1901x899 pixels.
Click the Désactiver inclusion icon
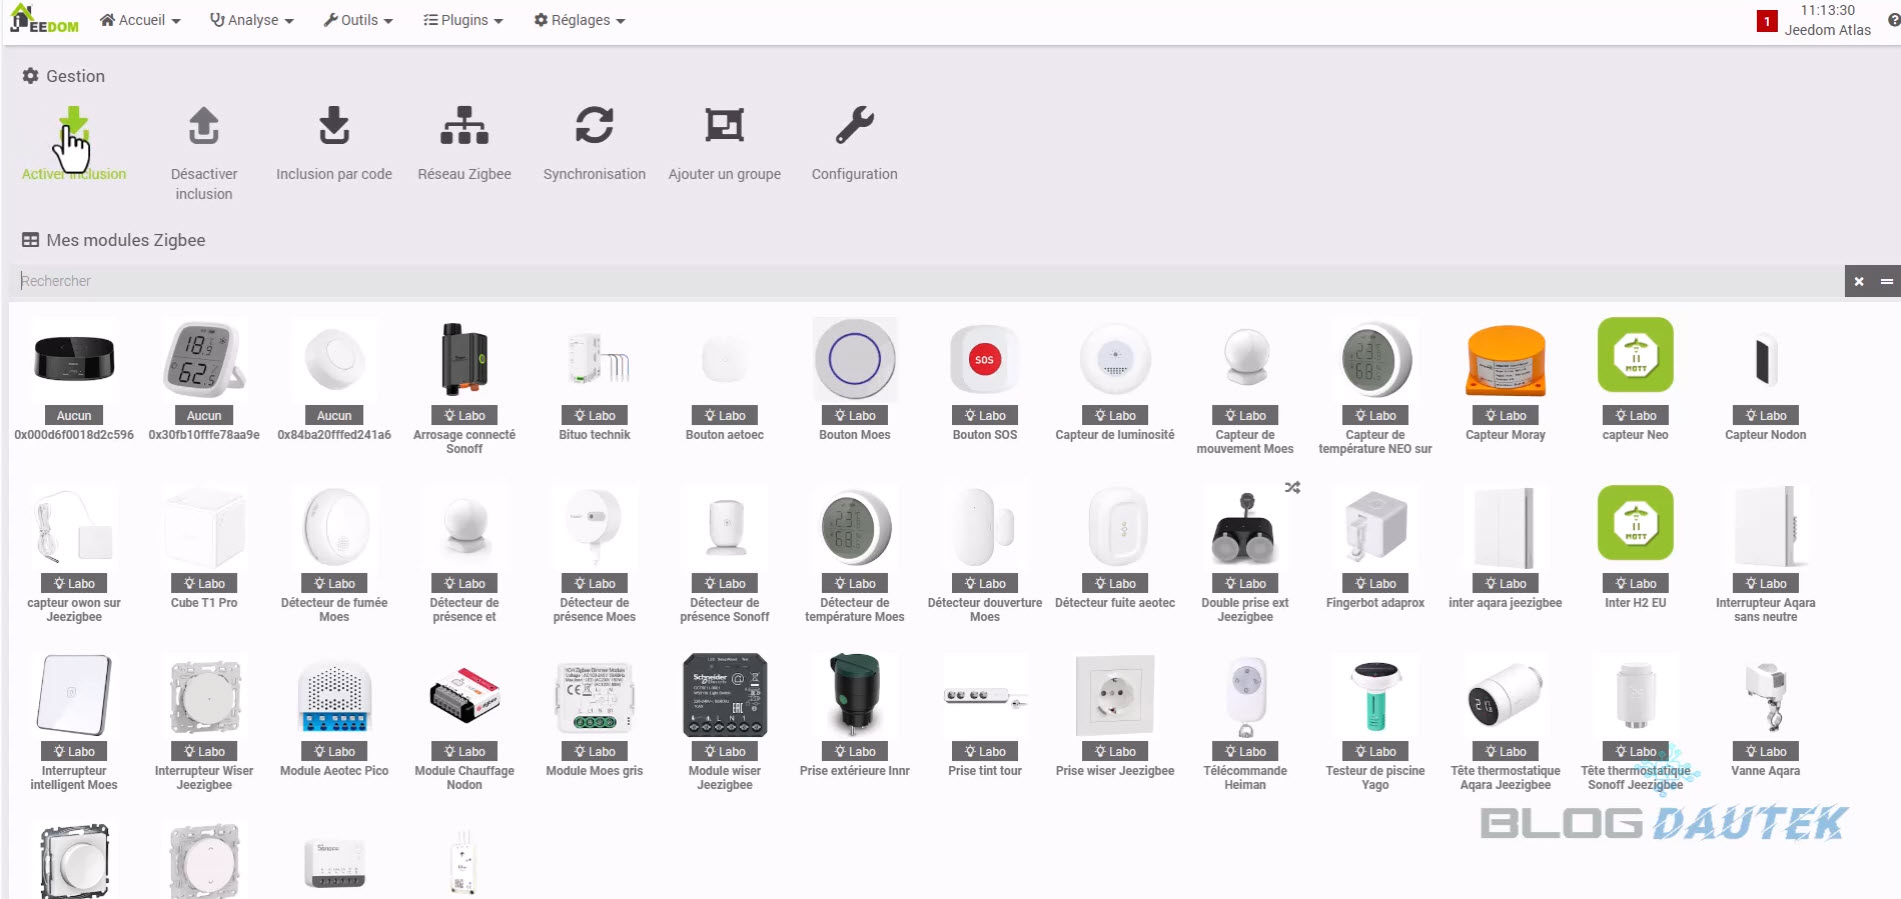204,127
